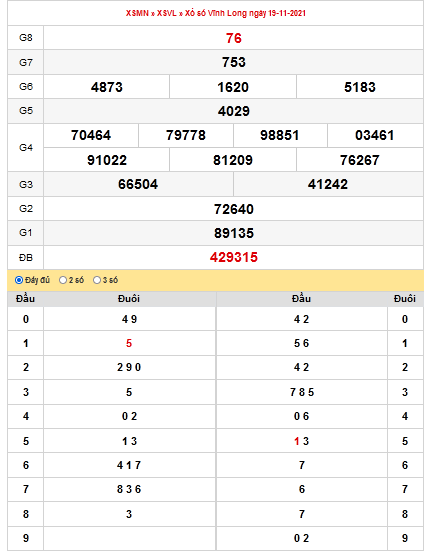Click the G7 result 753
This screenshot has height=555, width=428.
[234, 62]
